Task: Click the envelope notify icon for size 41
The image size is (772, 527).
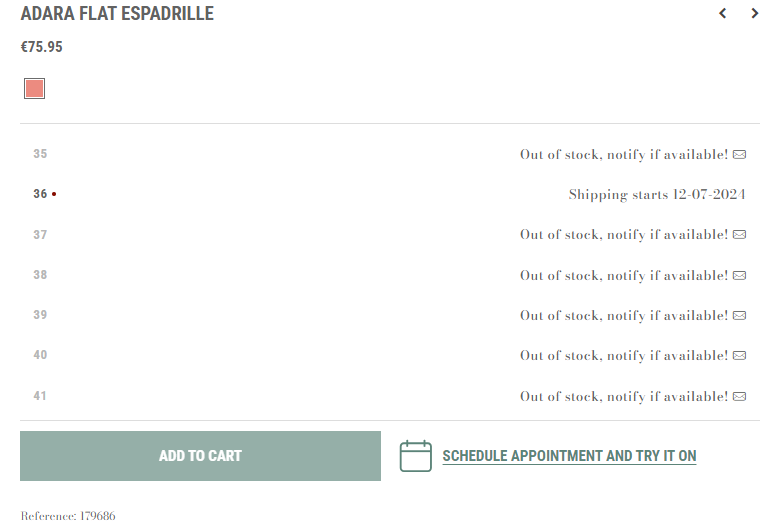Action: tap(739, 396)
